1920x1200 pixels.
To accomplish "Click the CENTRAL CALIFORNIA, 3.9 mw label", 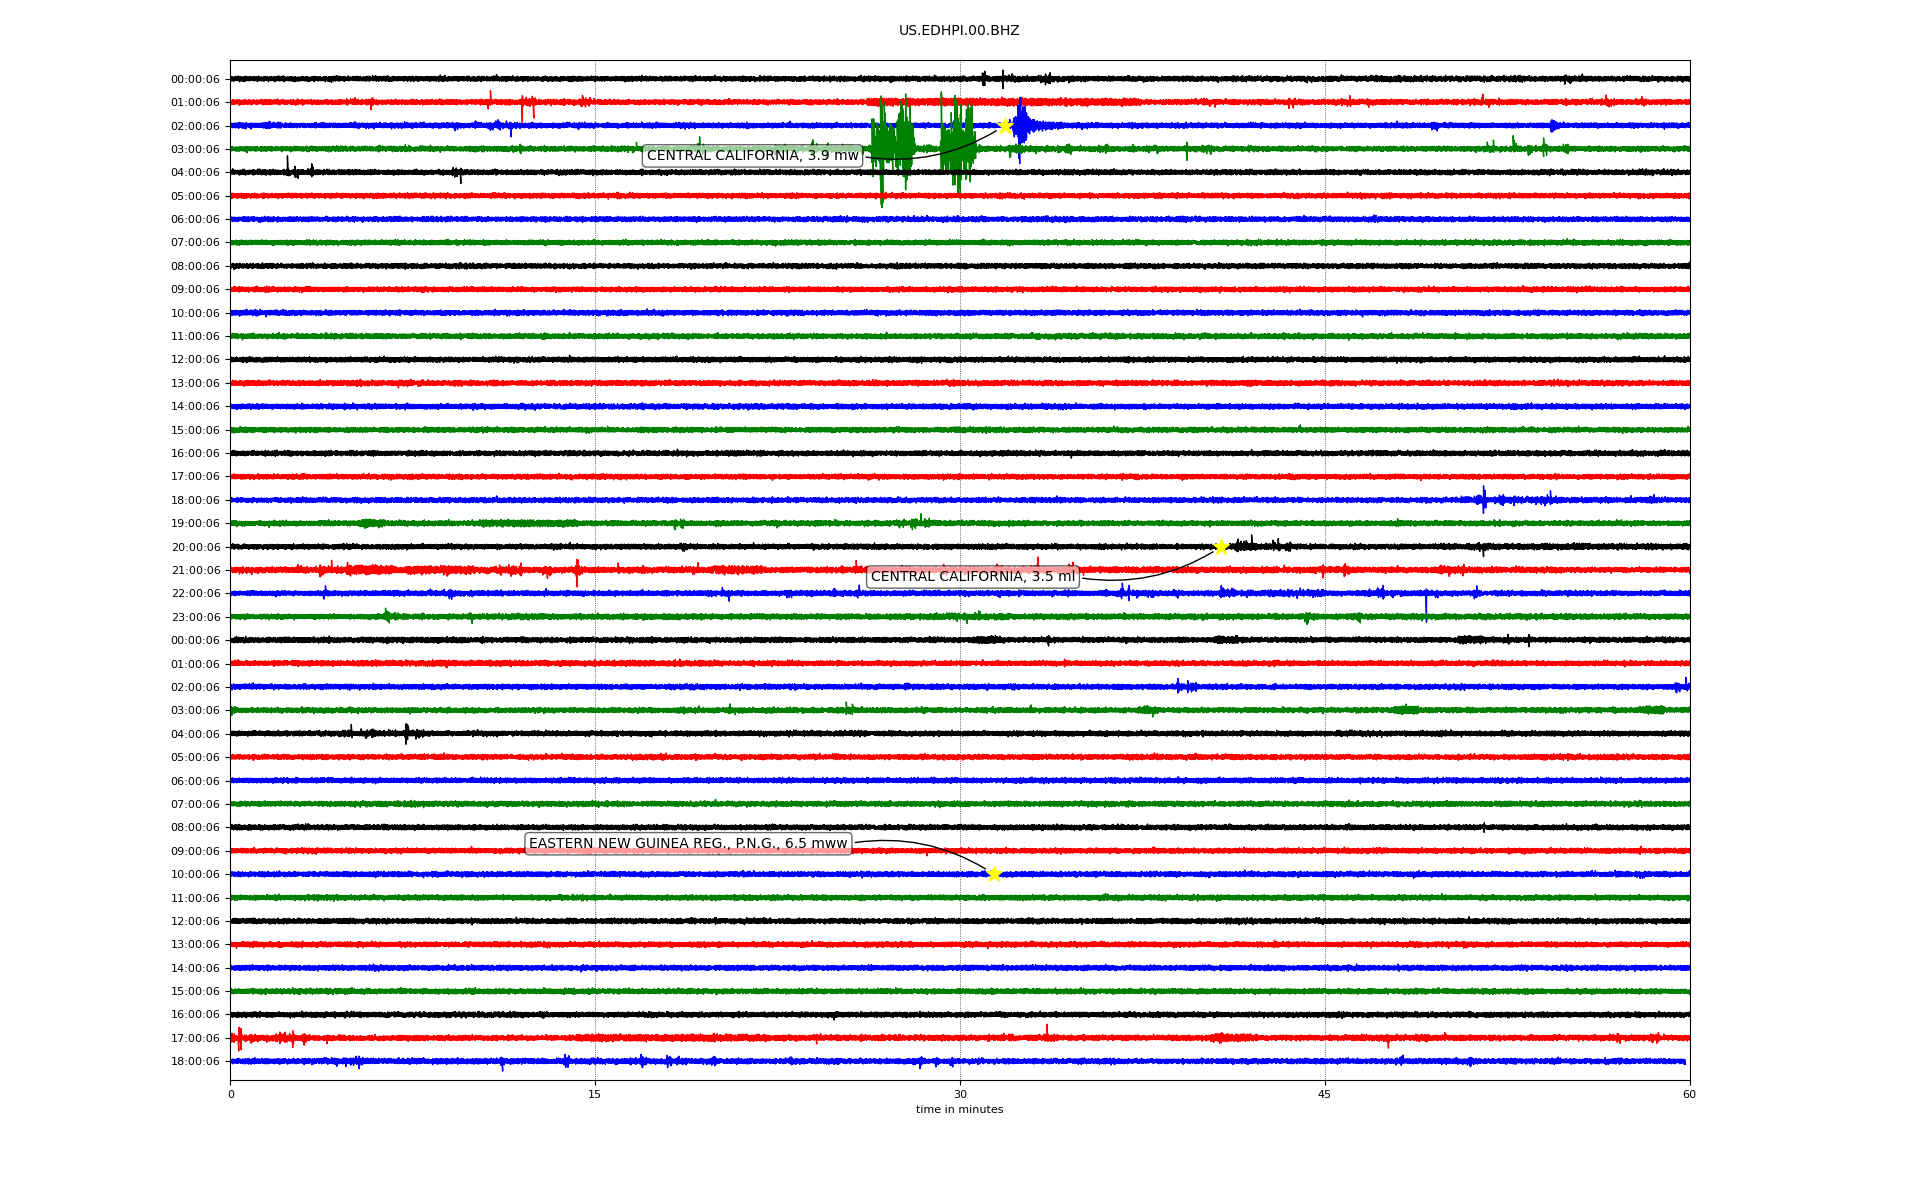I will click(752, 156).
